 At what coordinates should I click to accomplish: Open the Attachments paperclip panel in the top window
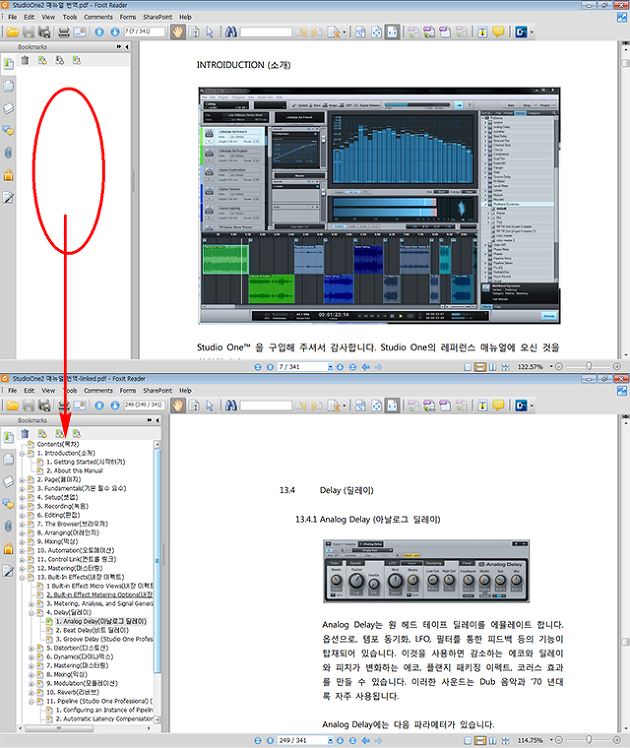(x=8, y=153)
